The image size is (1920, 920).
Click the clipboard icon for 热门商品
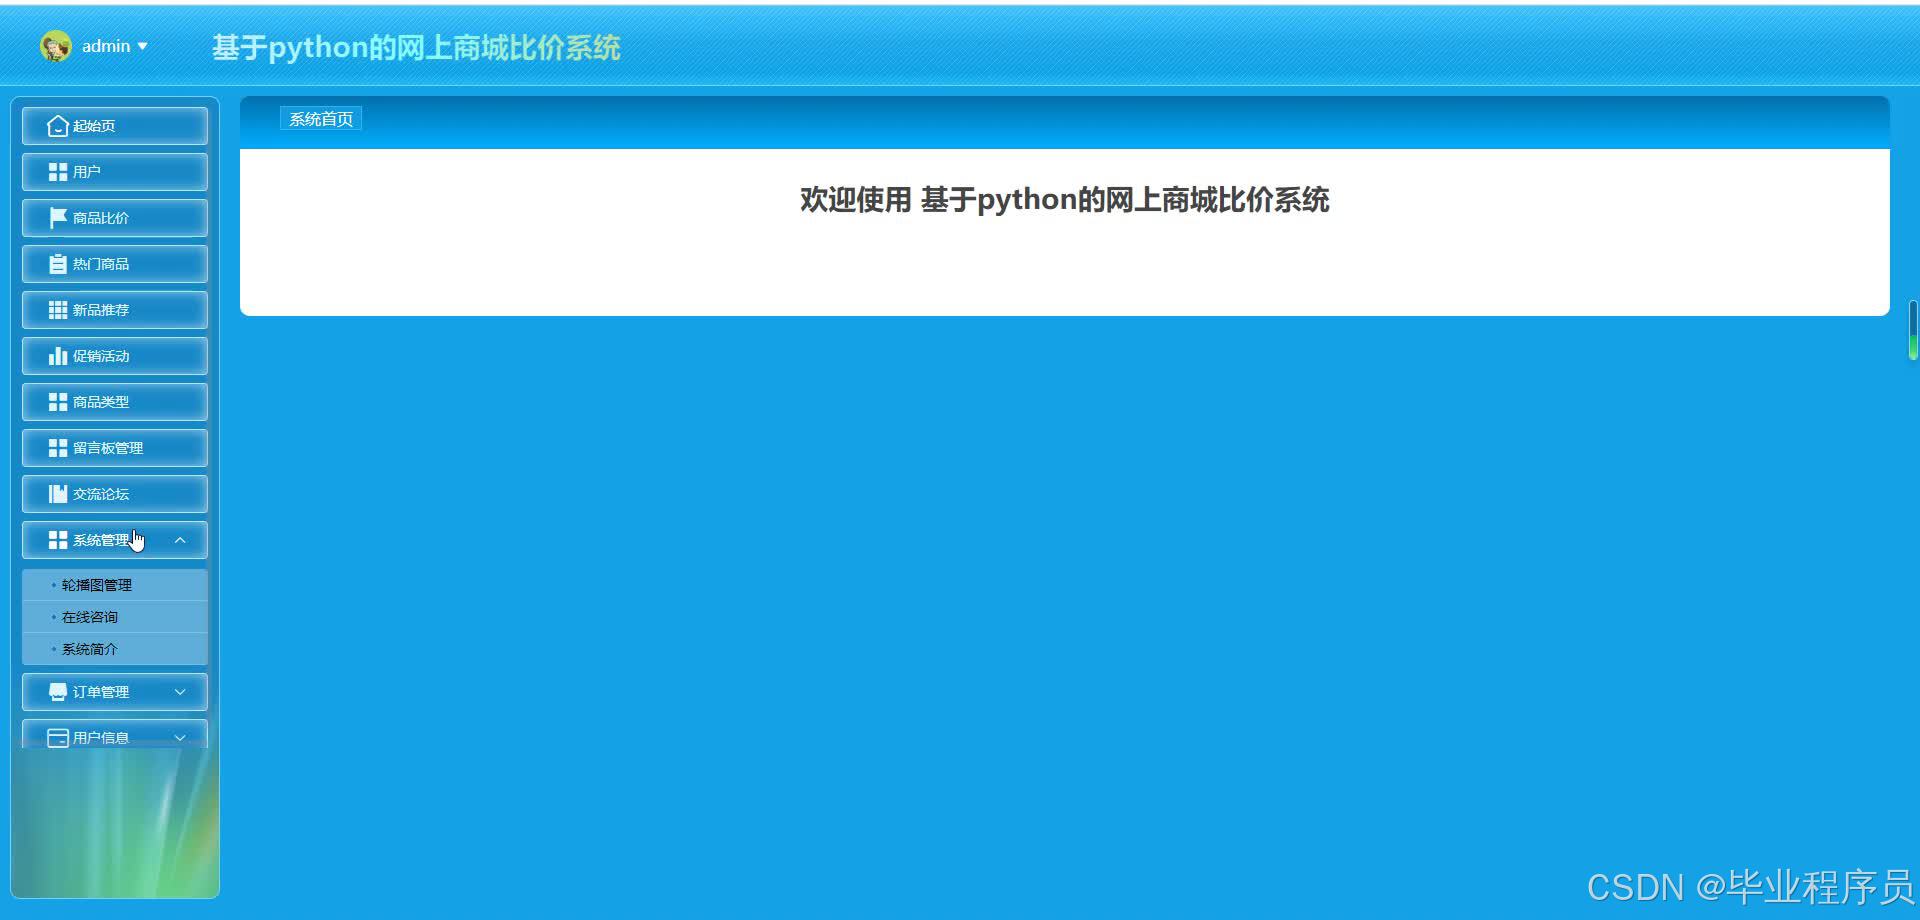(58, 264)
